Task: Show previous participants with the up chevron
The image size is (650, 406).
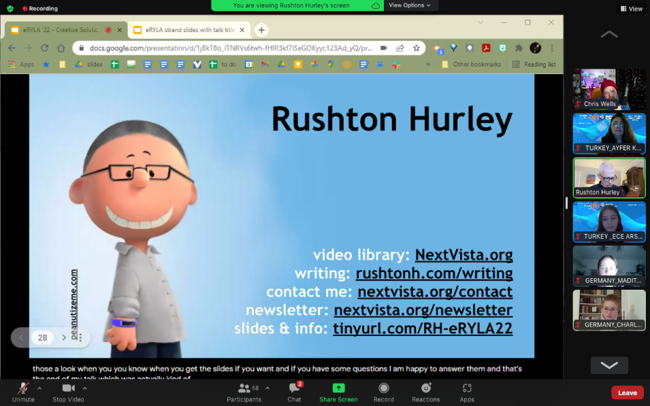Action: [x=609, y=34]
